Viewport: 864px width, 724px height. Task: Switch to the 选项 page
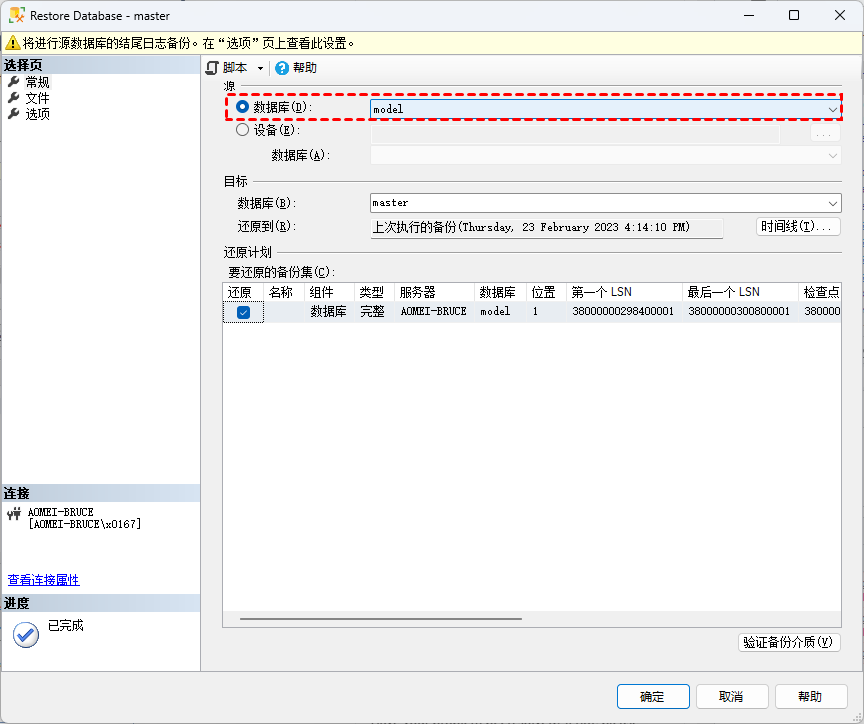tap(37, 114)
